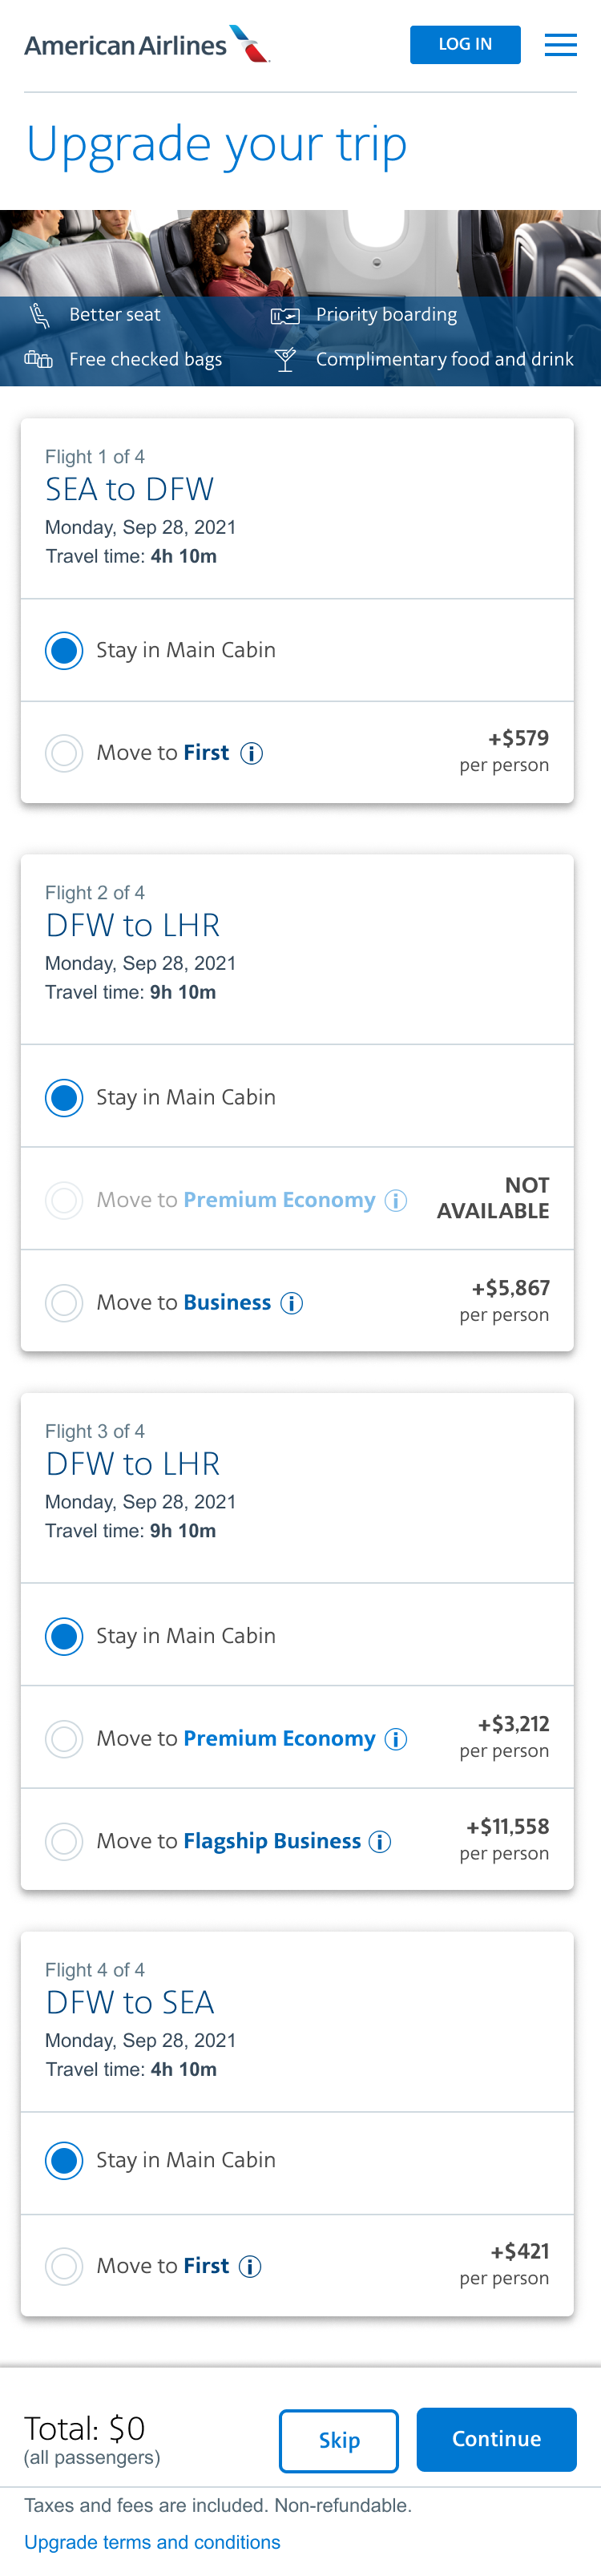This screenshot has width=601, height=2576.
Task: Keep Stay in Main Cabin for Flight 4
Action: click(x=64, y=2160)
